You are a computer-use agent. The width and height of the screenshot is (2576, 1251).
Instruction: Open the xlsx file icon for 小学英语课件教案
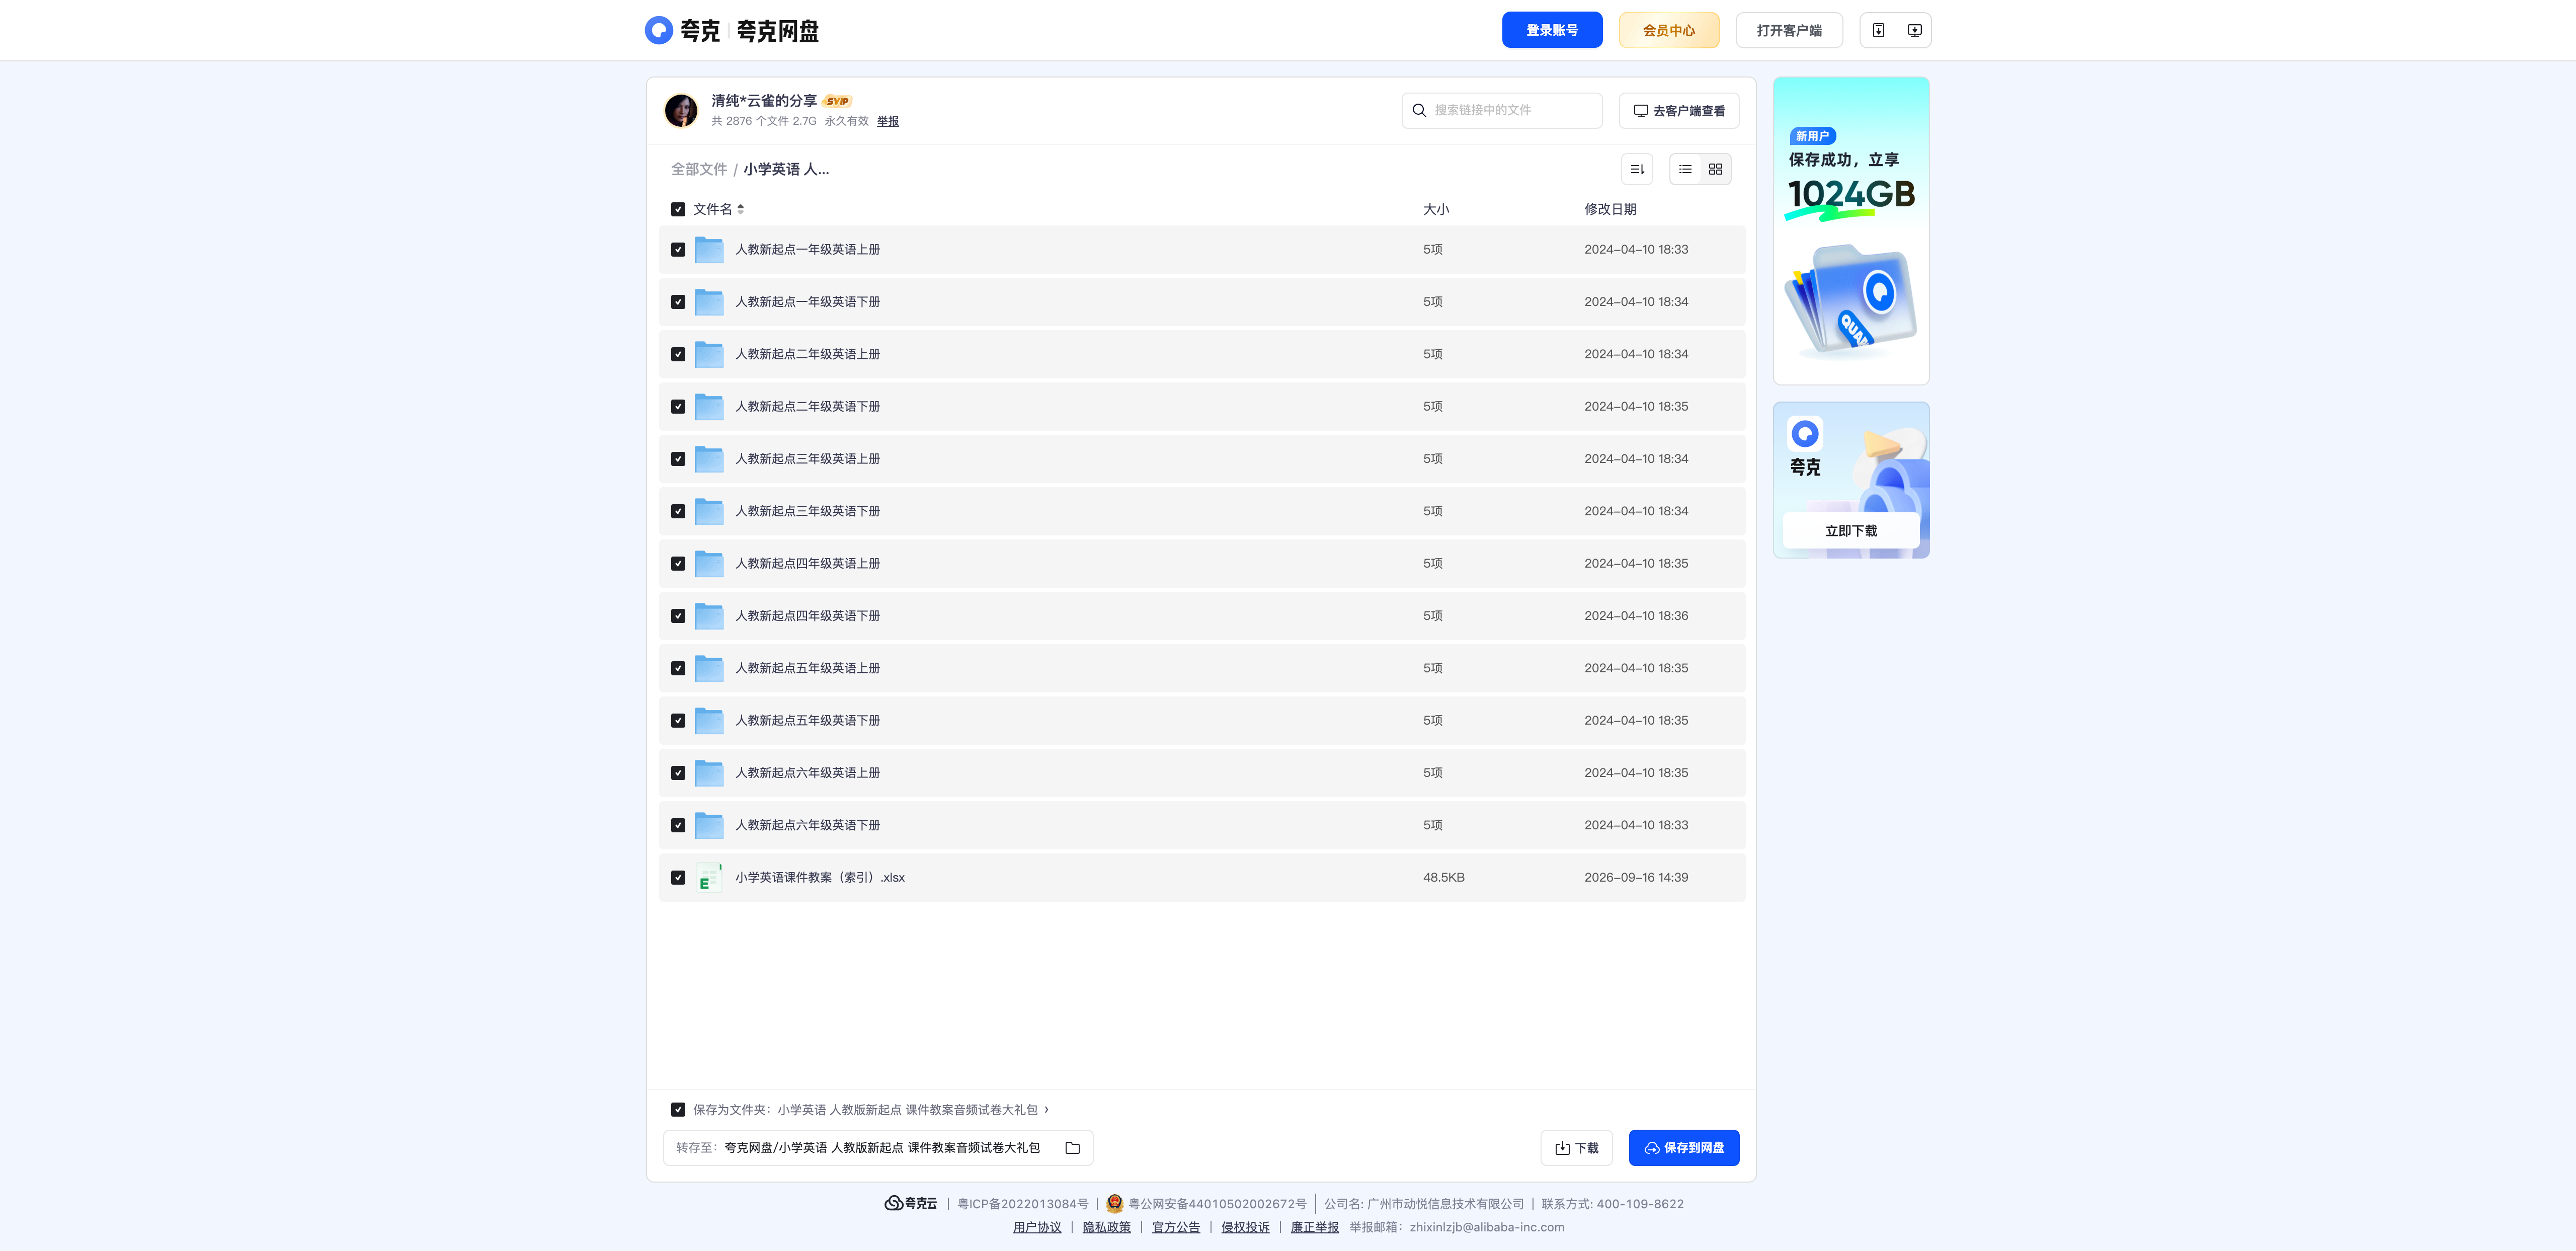point(709,877)
